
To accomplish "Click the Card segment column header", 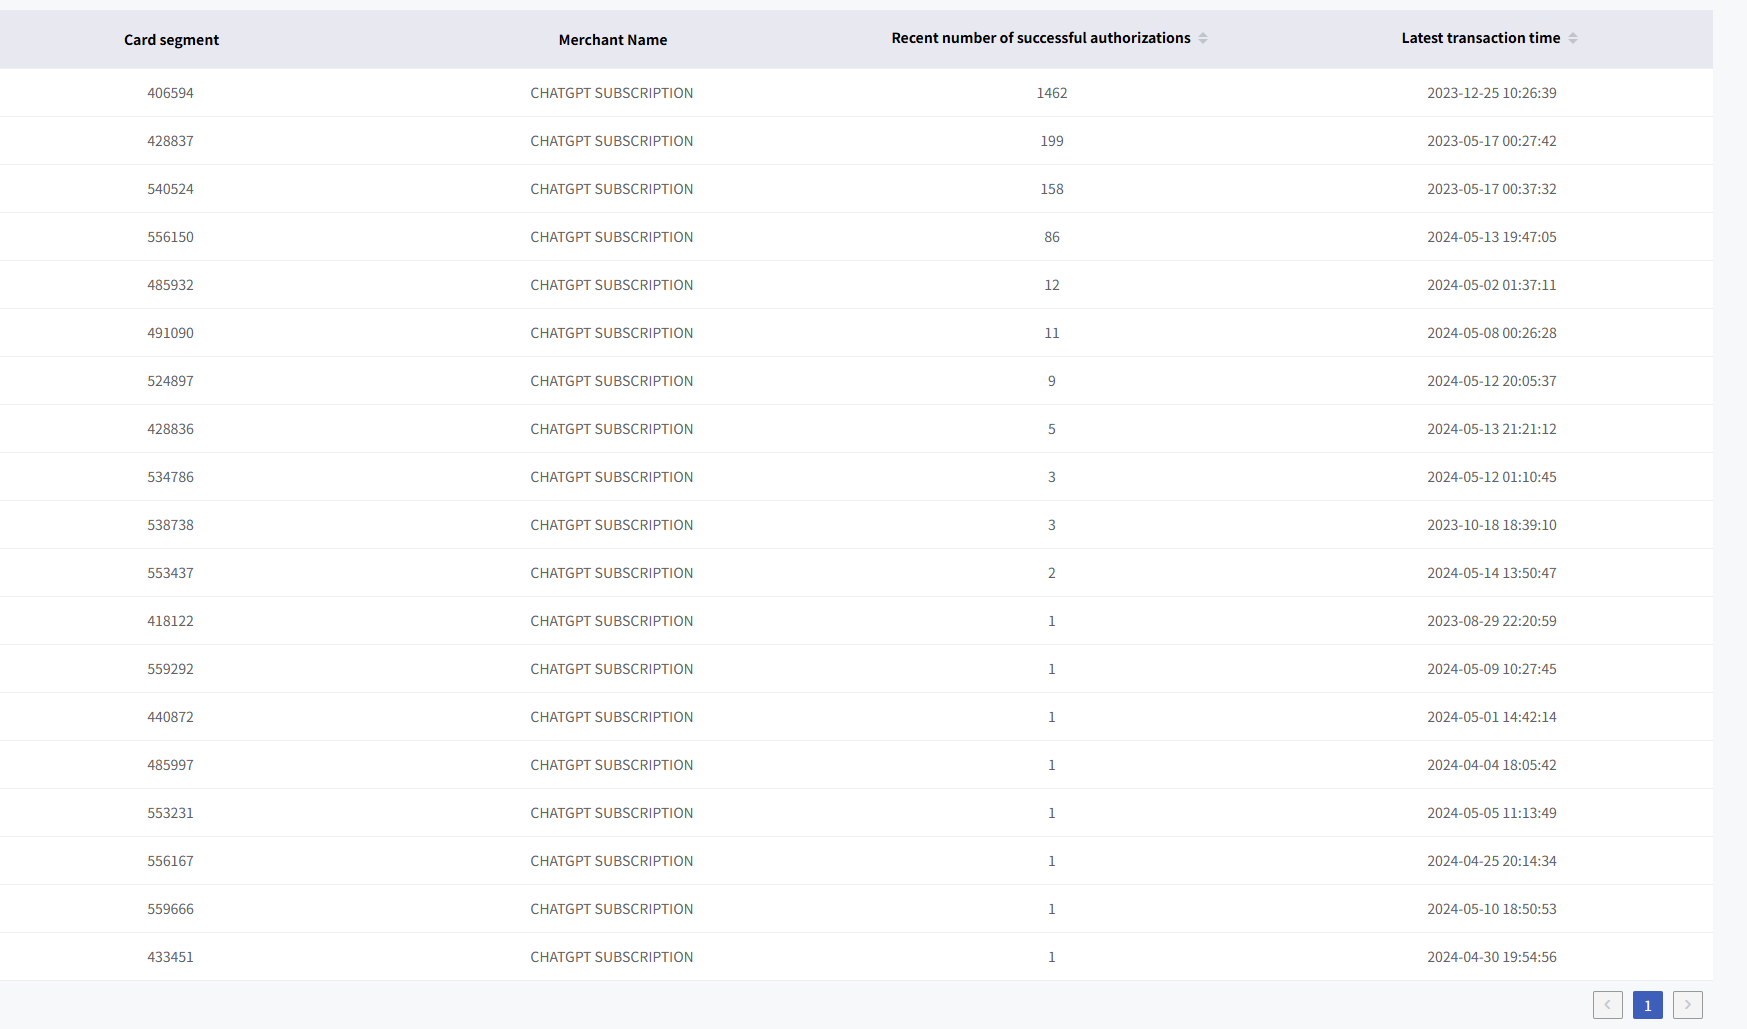I will [x=171, y=40].
